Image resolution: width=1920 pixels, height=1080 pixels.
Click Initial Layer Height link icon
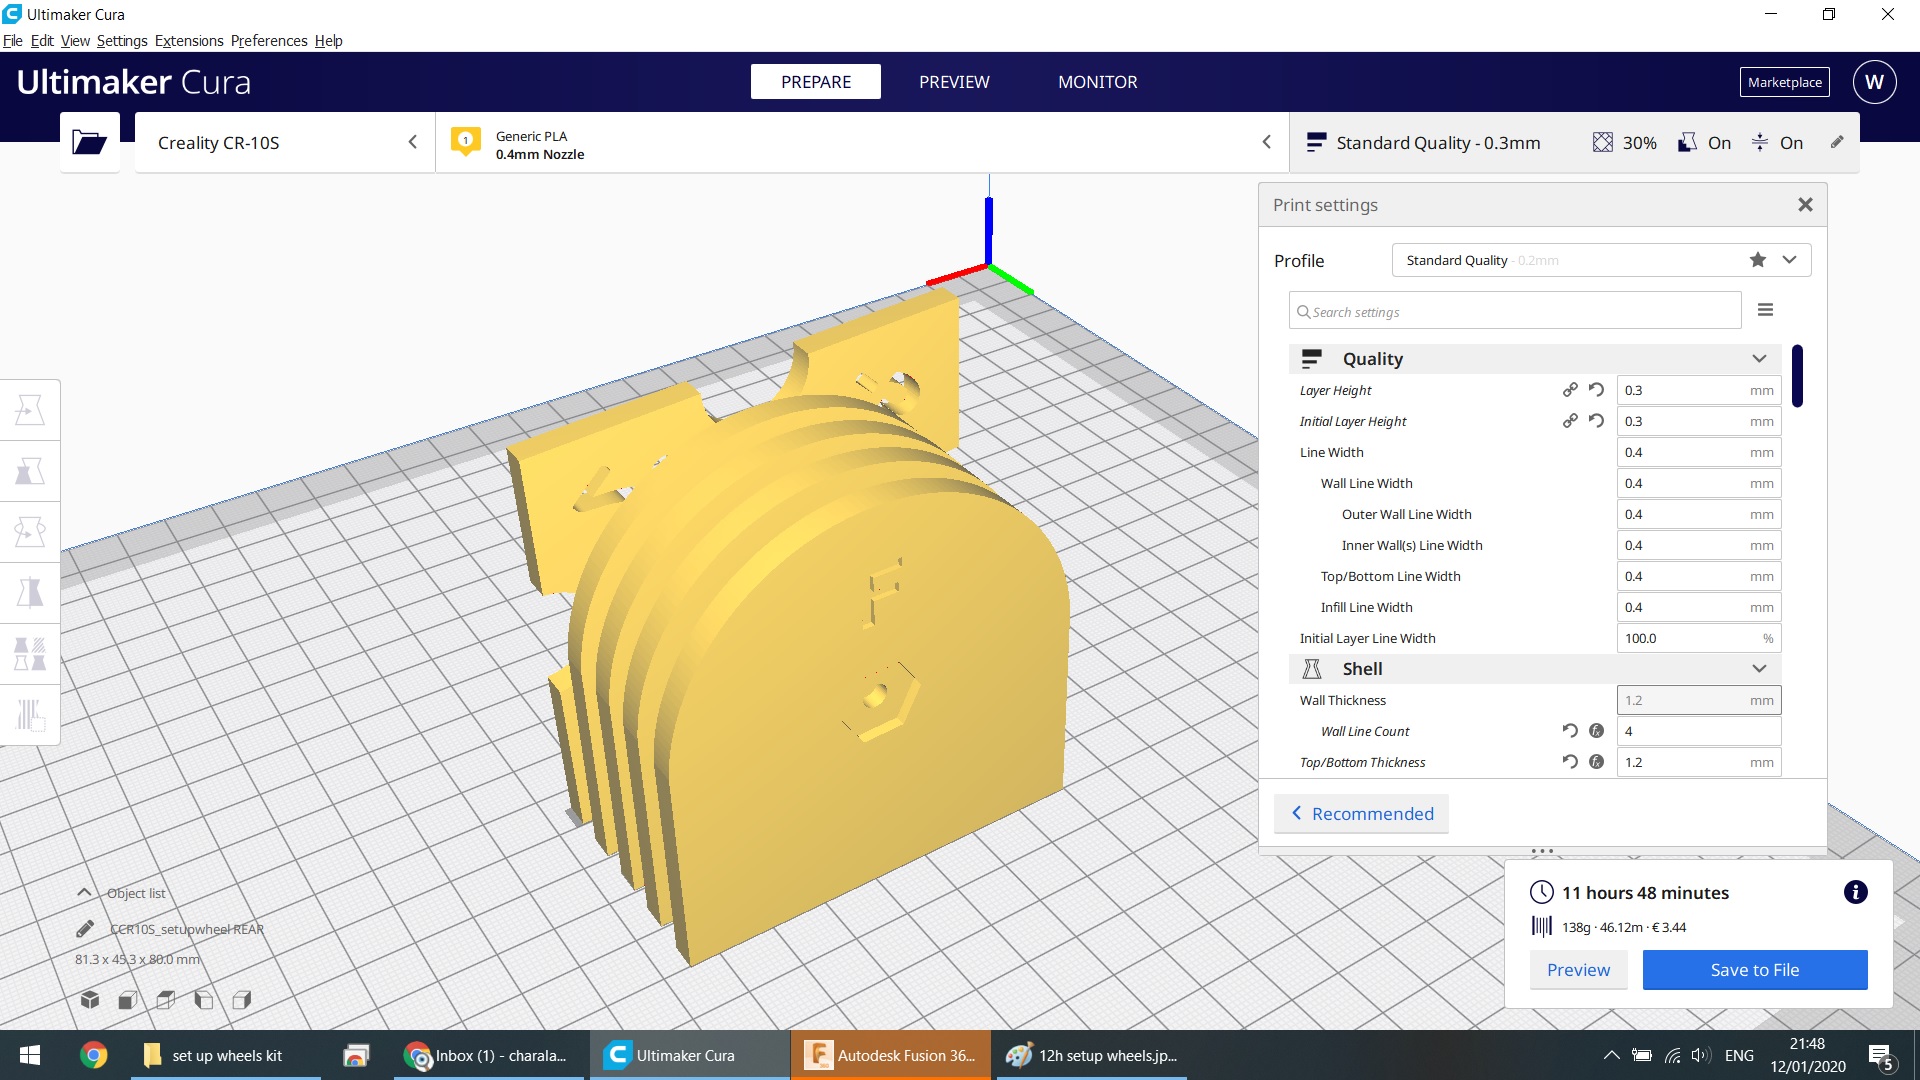pos(1570,421)
